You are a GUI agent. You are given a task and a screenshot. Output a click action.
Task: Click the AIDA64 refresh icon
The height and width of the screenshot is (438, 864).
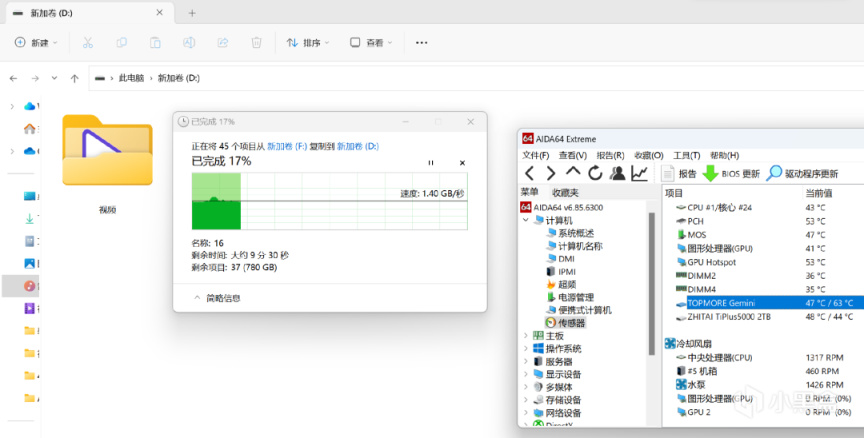[x=595, y=174]
